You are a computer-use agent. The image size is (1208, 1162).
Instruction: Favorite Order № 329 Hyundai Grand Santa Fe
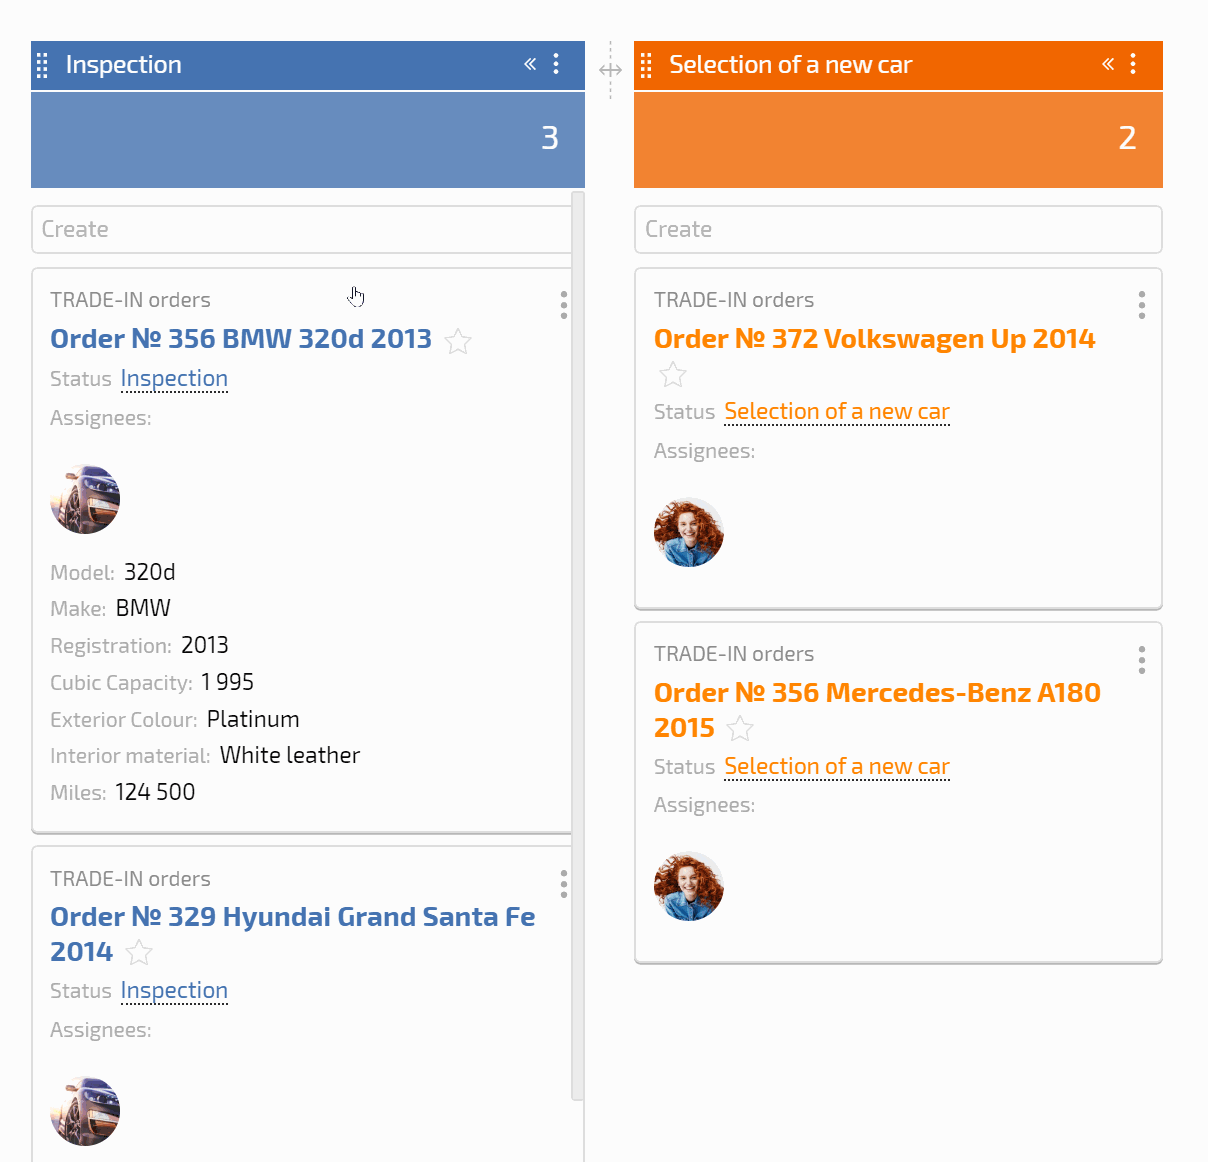pyautogui.click(x=139, y=953)
